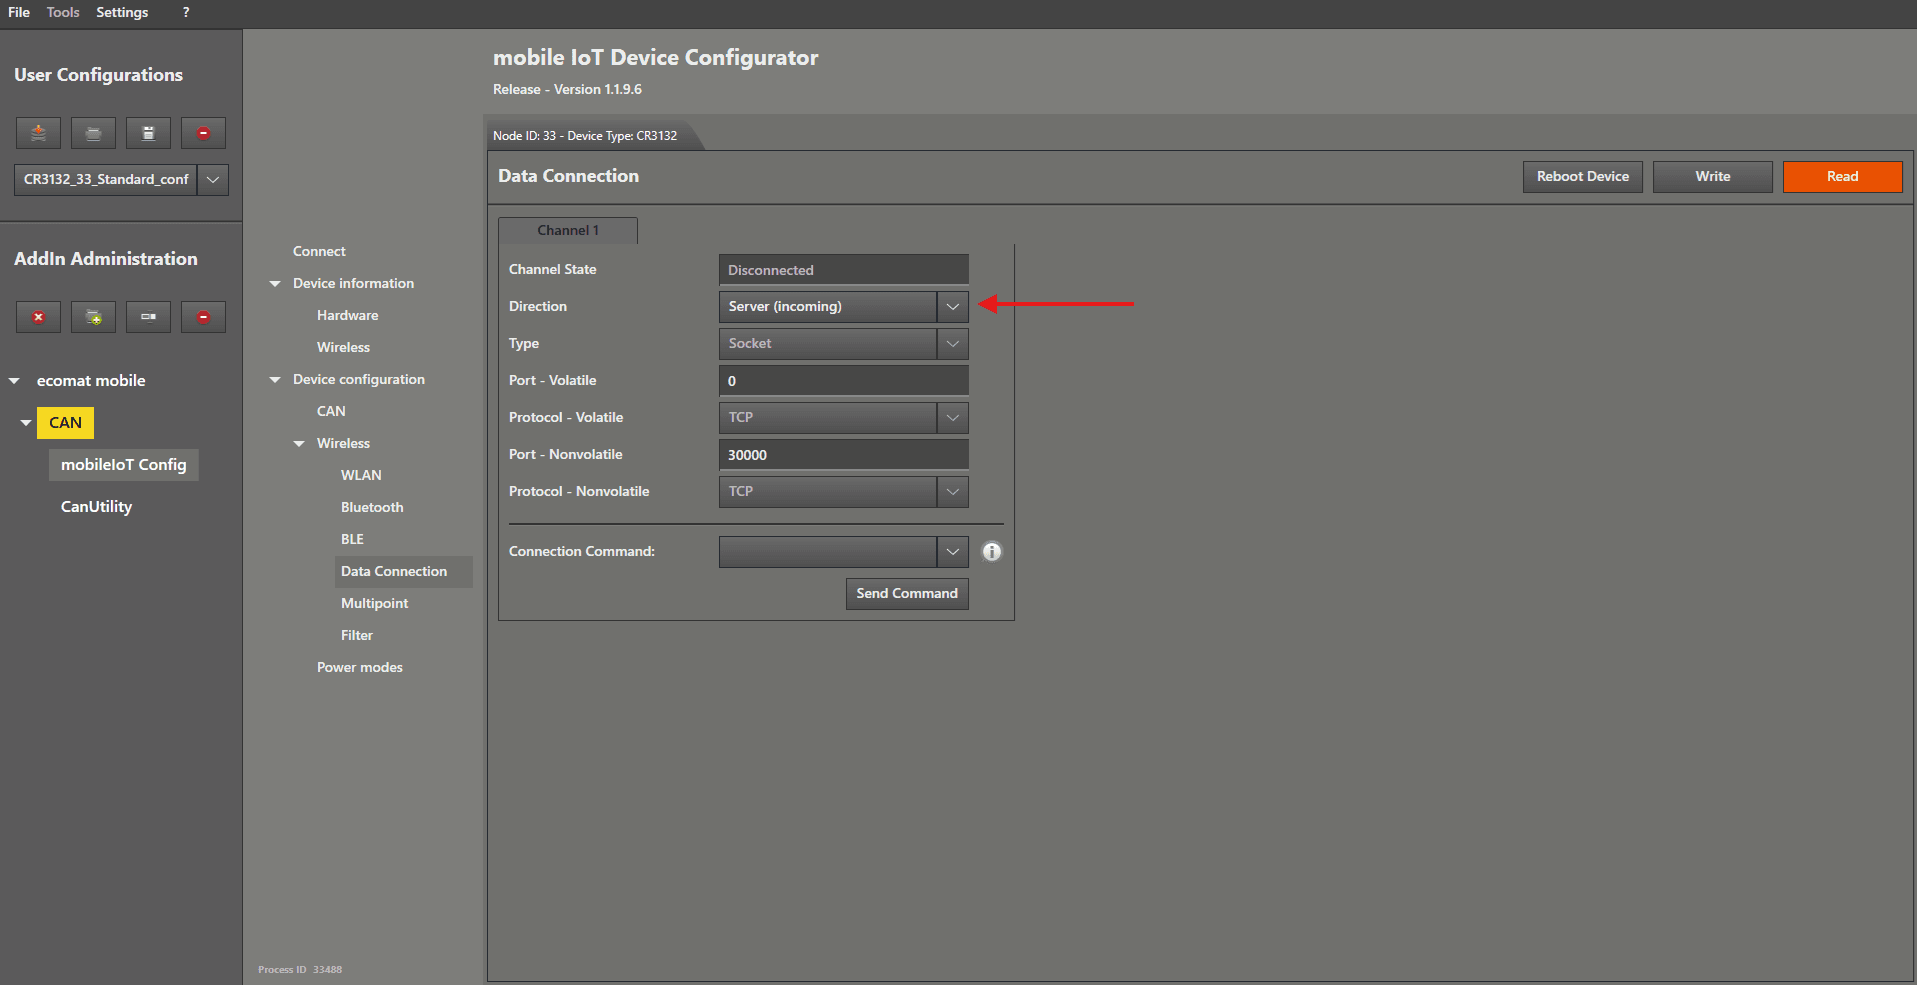Screen dimensions: 1918x985
Task: Click the open folder icon under User Configurations
Action: (93, 133)
